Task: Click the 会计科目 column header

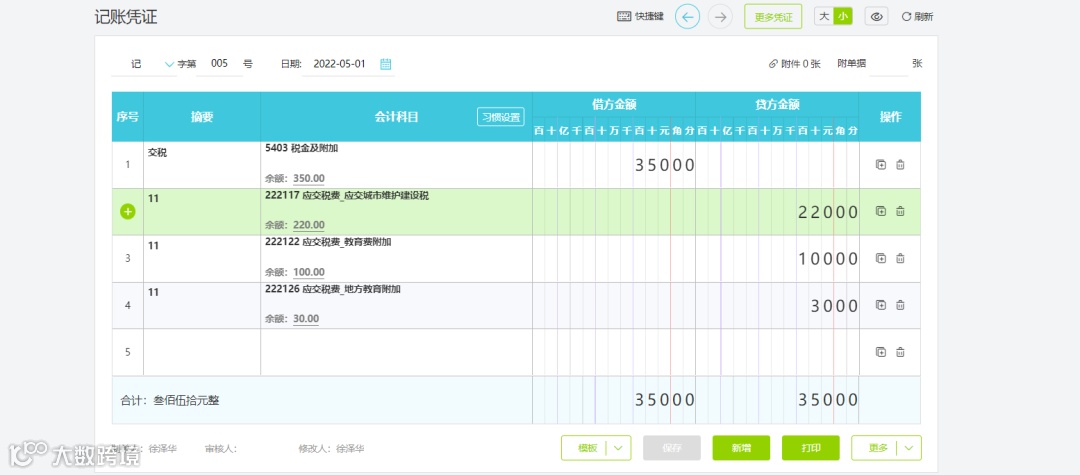Action: coord(396,117)
